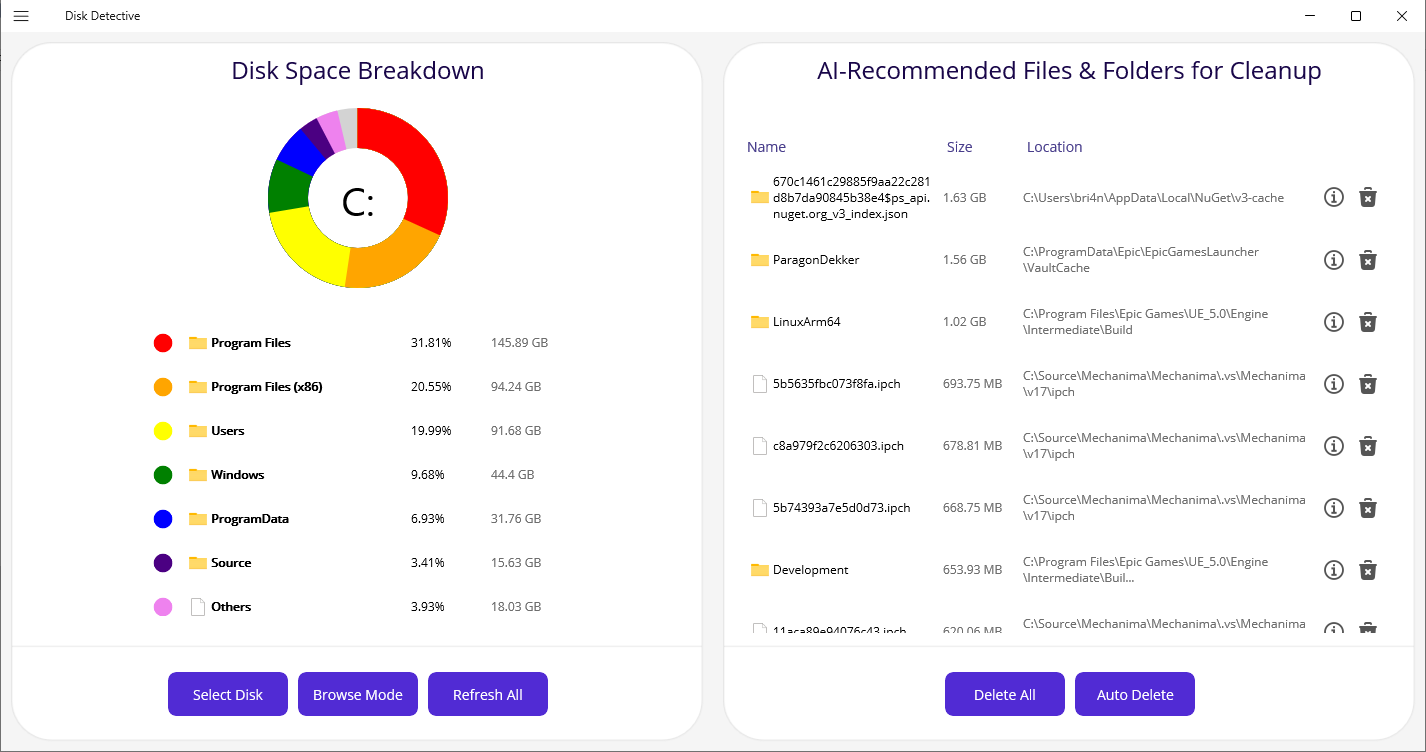Sort list by Size column header
This screenshot has width=1426, height=752.
(x=959, y=147)
